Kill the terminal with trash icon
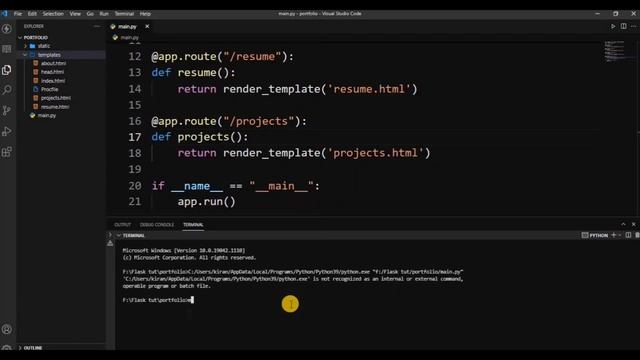The image size is (640, 360). click(637, 235)
